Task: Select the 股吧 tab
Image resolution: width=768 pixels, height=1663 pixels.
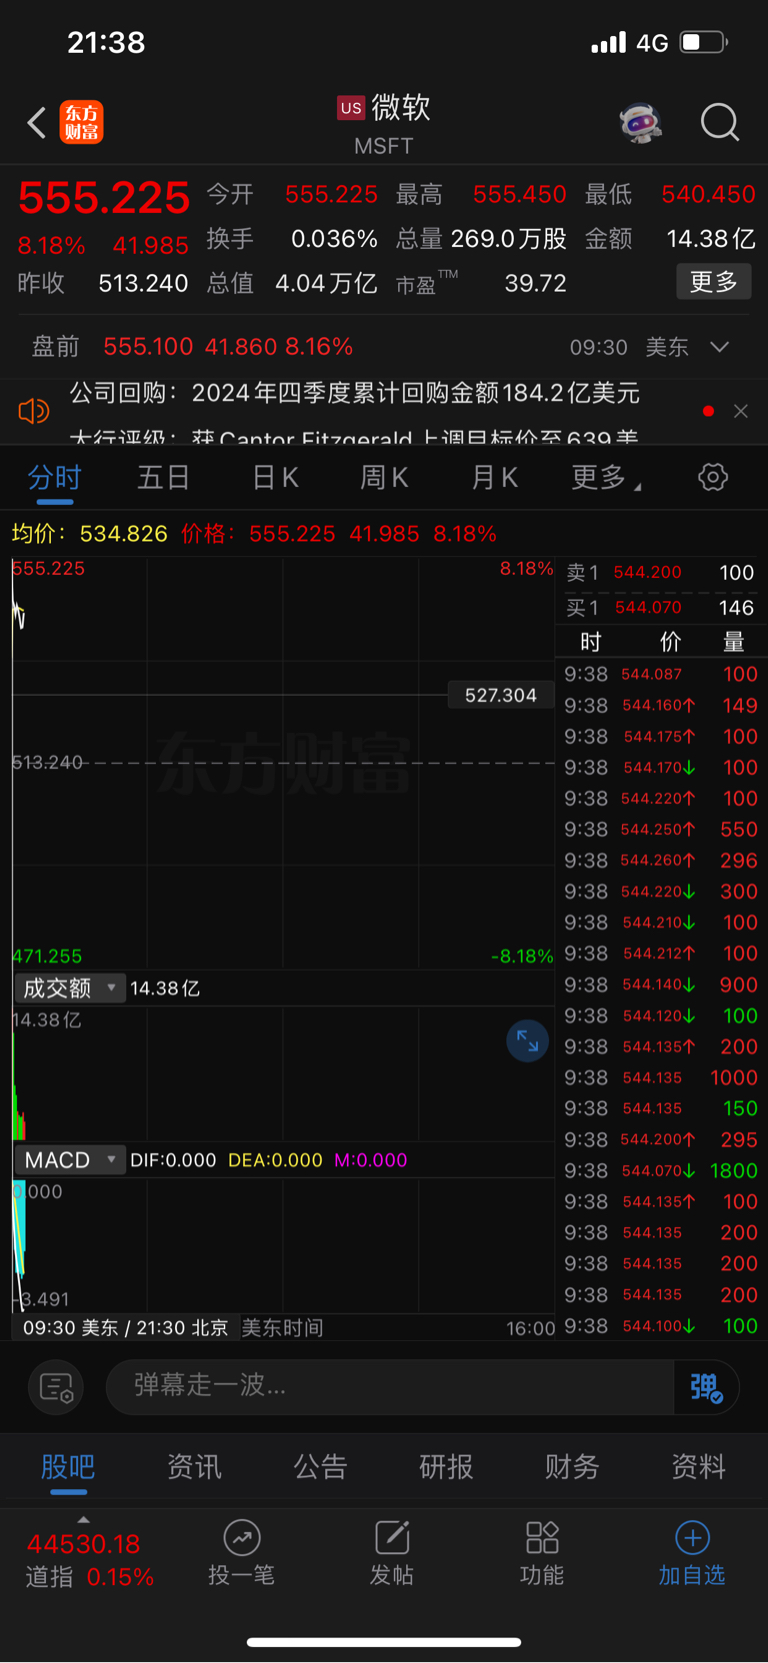Action: point(68,1467)
